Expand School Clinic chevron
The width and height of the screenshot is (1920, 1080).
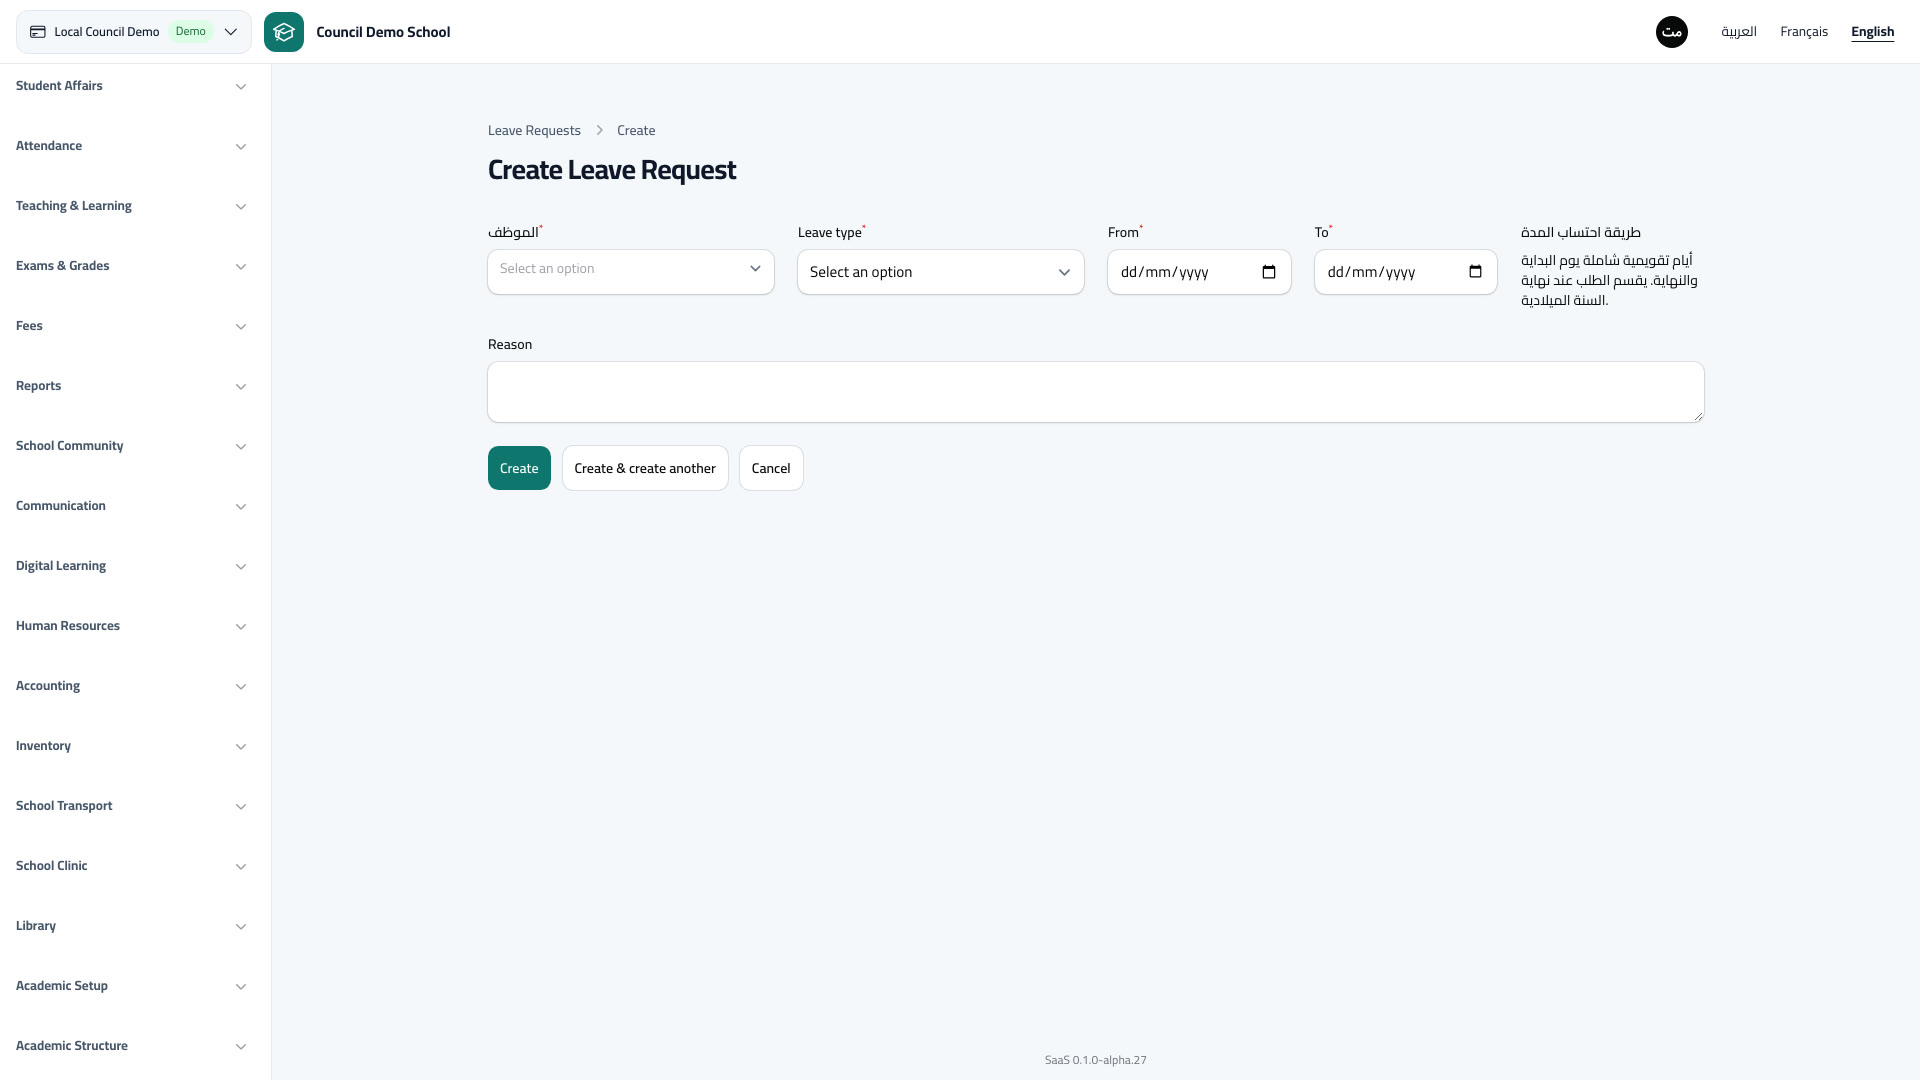click(241, 867)
